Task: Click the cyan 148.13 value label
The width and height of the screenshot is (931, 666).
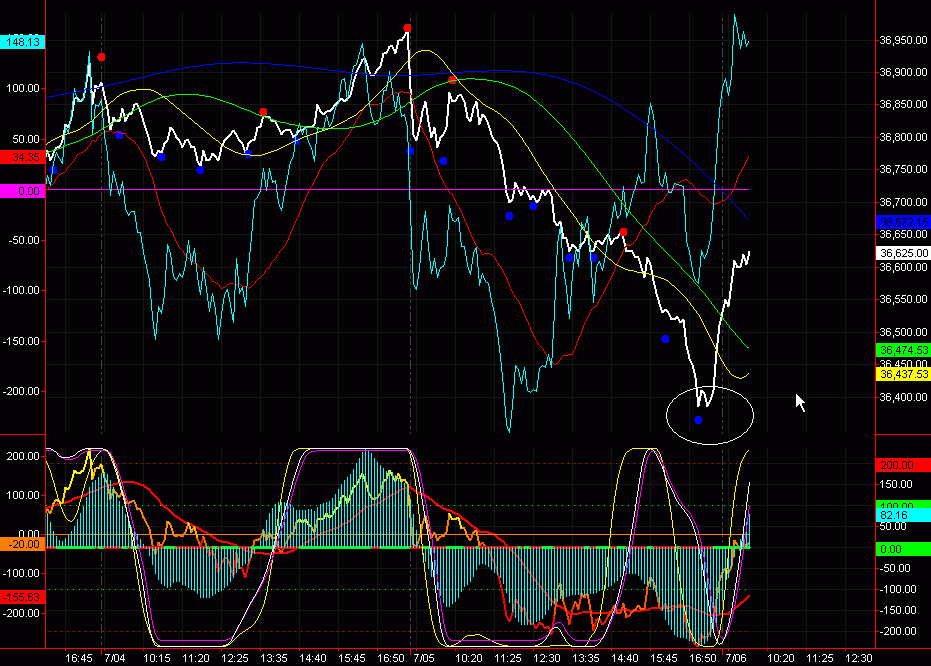Action: pyautogui.click(x=23, y=42)
